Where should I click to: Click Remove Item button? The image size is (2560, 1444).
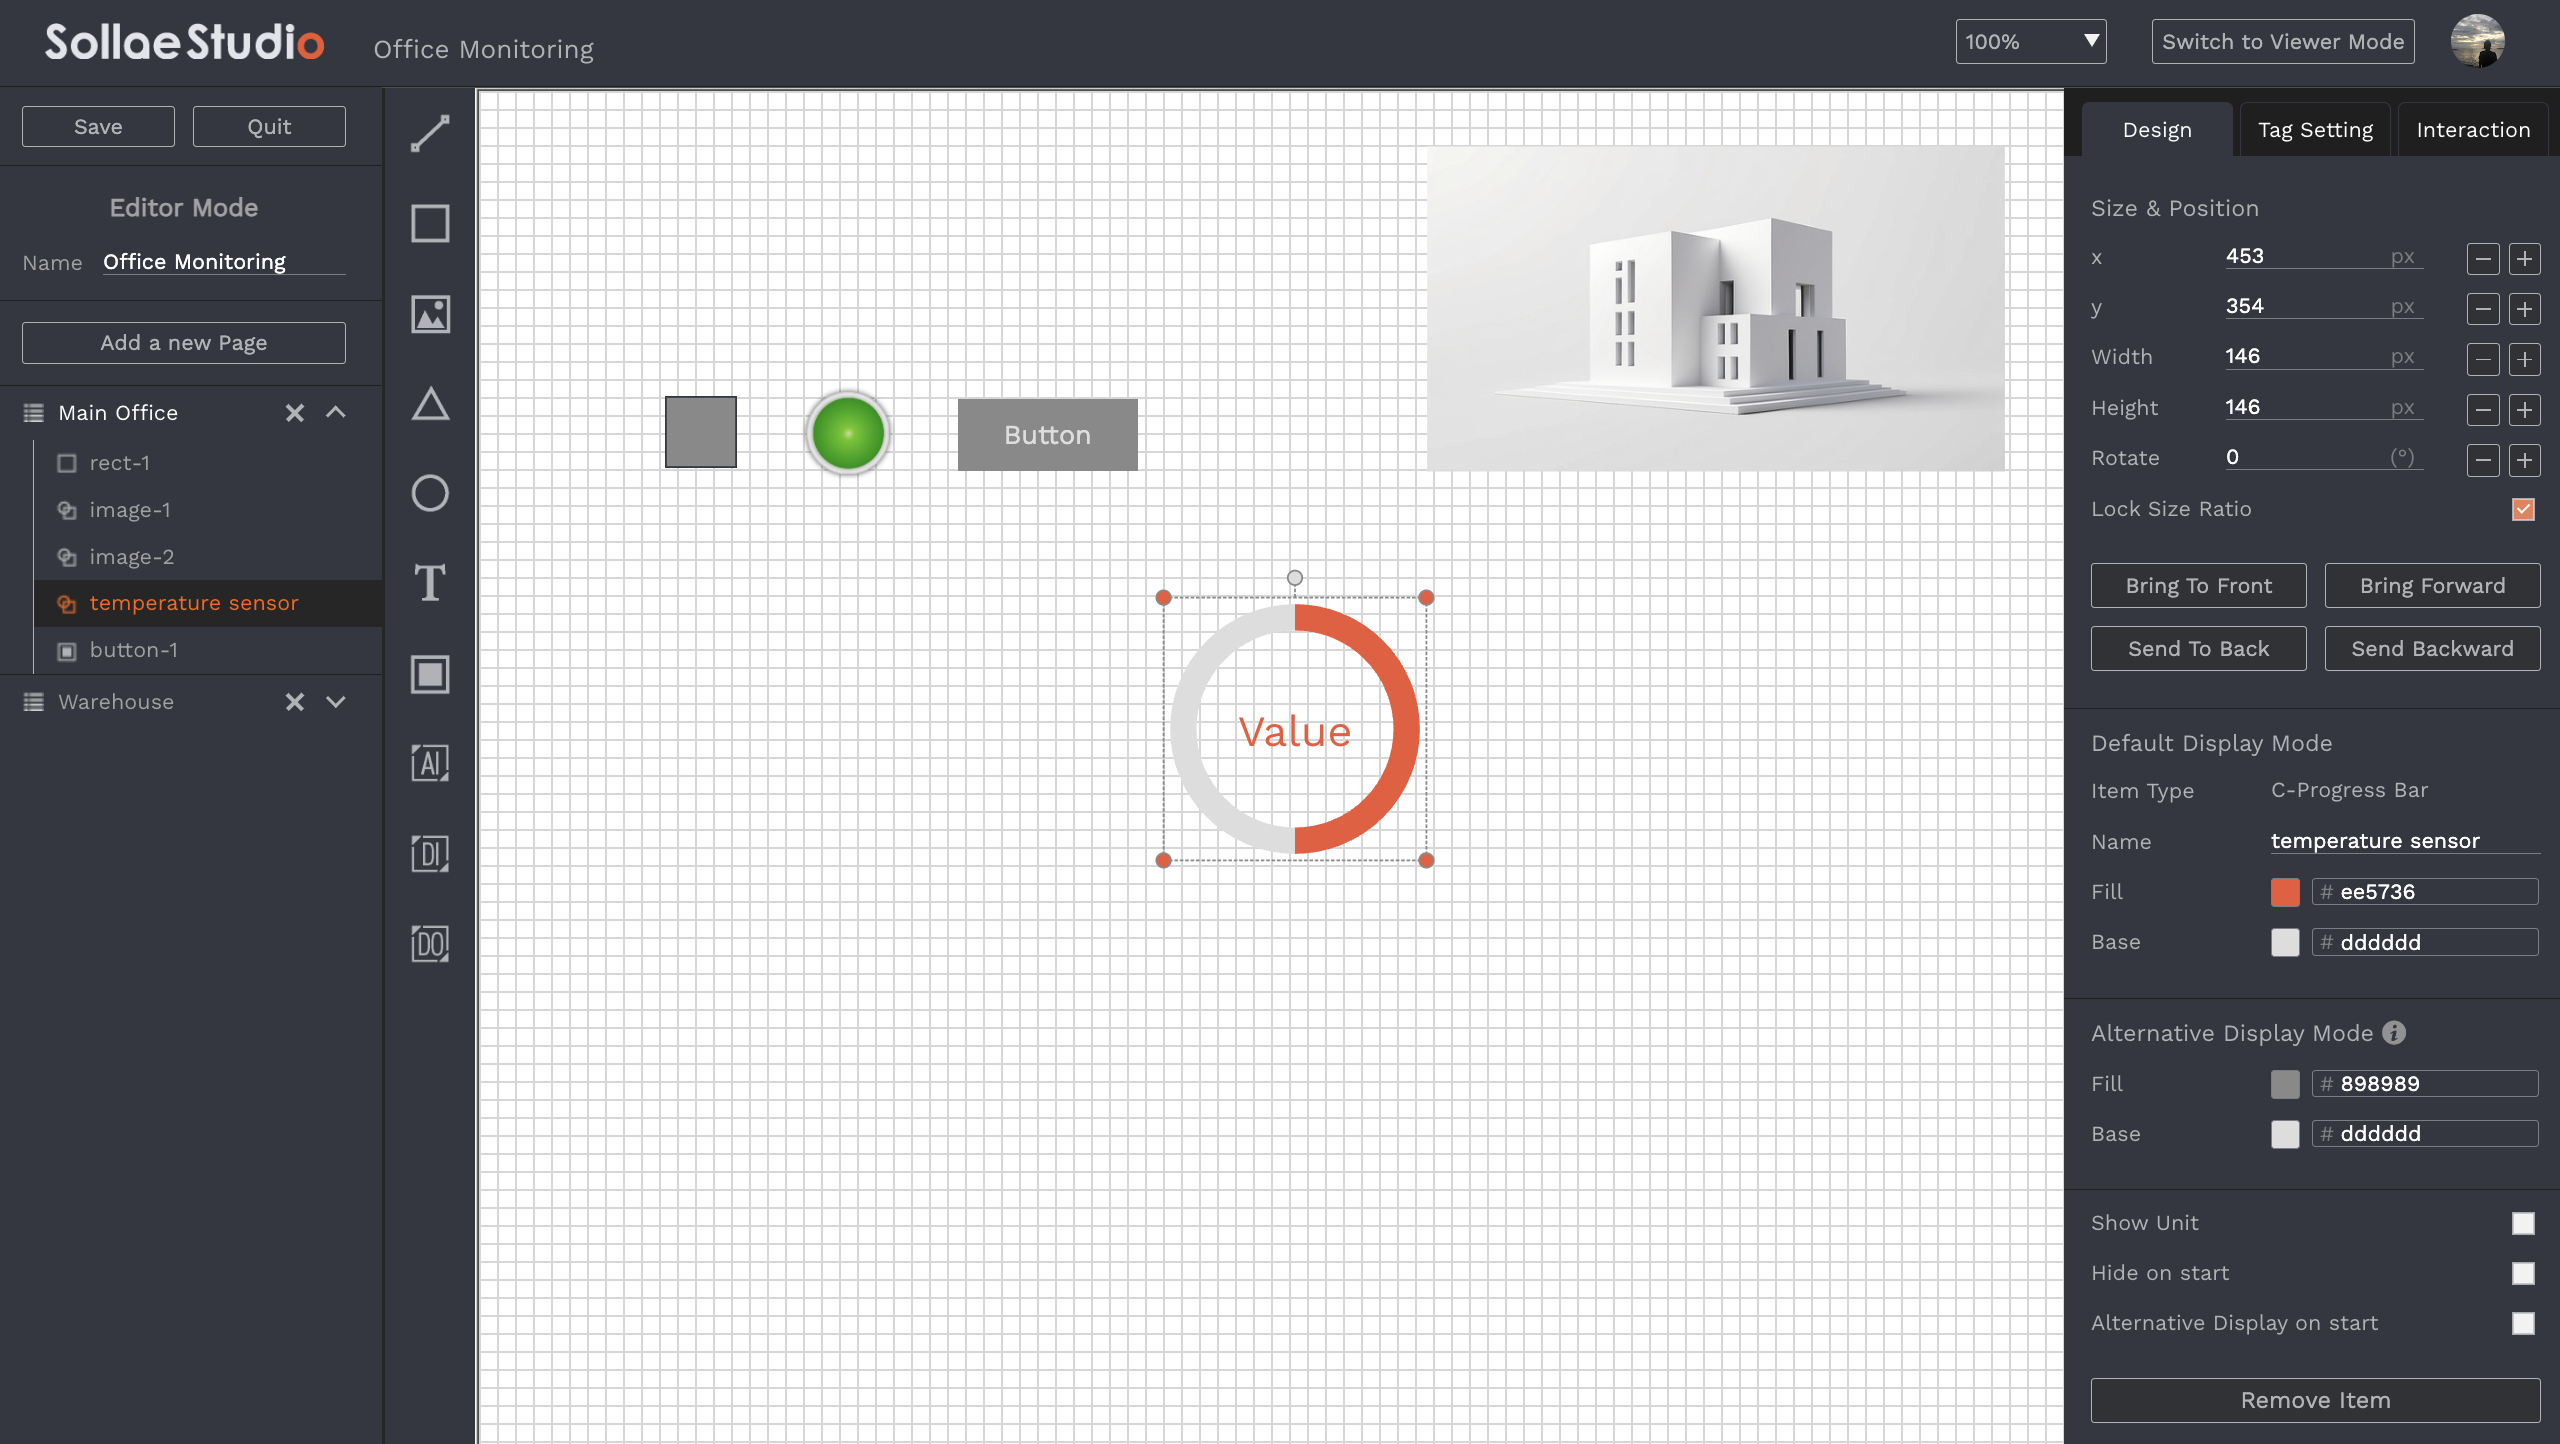pyautogui.click(x=2314, y=1400)
